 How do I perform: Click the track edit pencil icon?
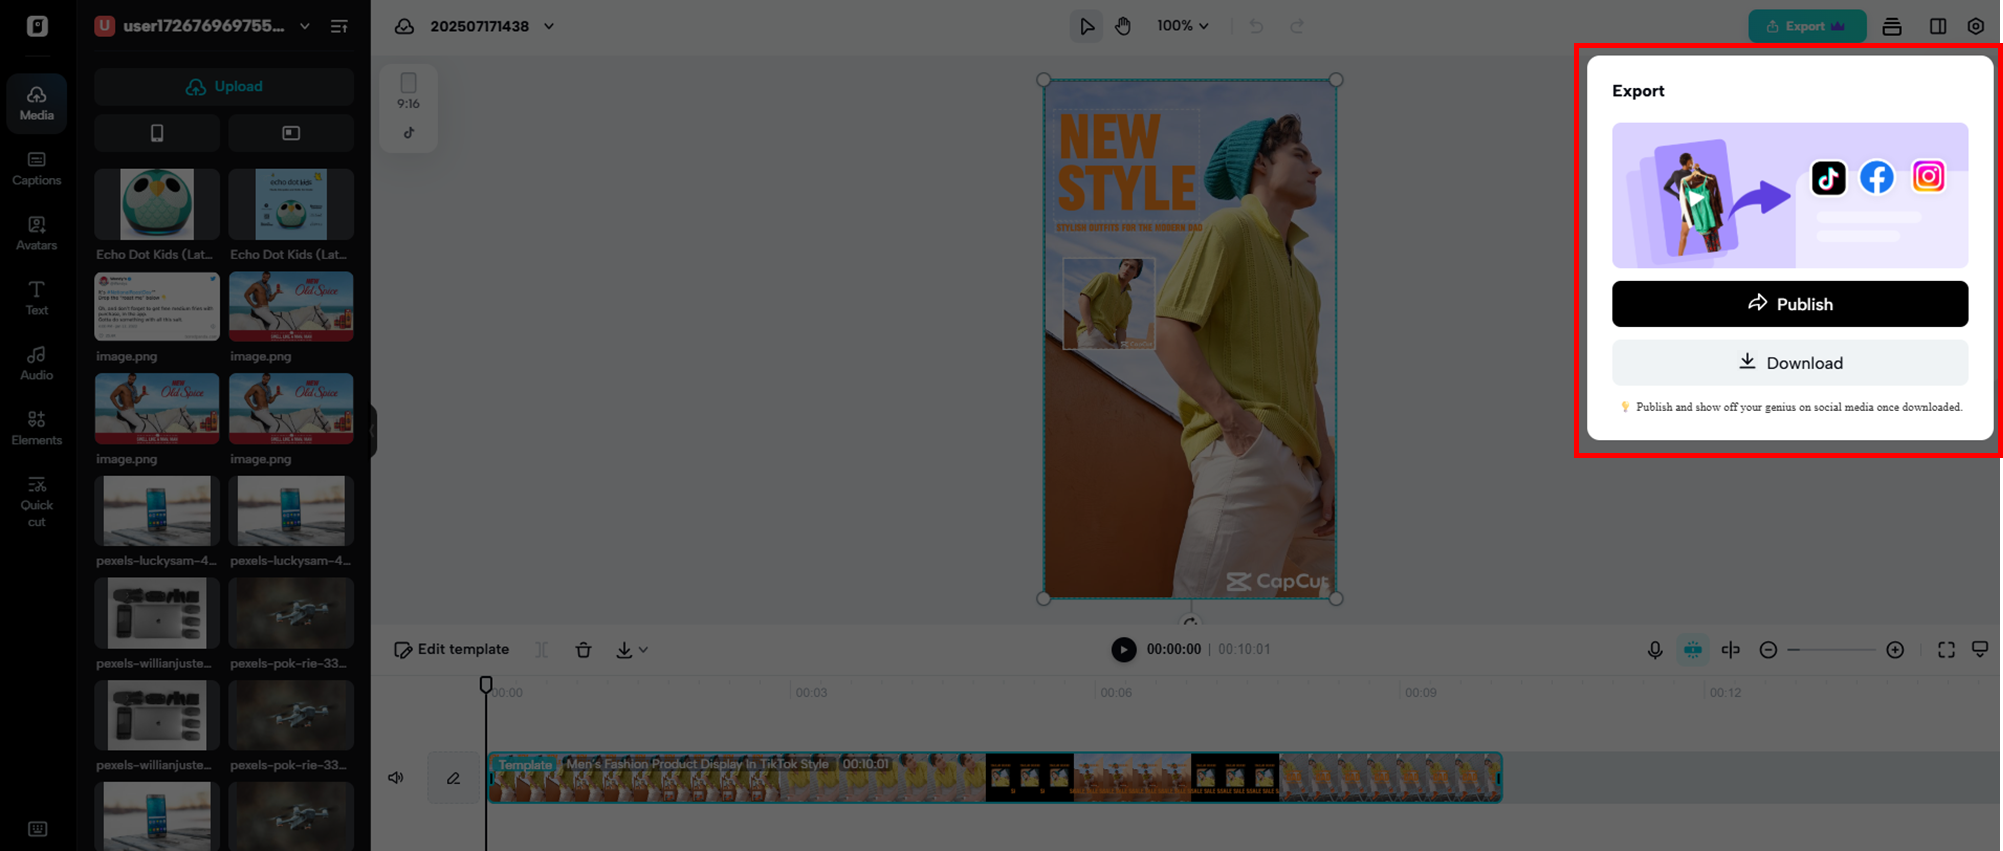click(x=453, y=778)
